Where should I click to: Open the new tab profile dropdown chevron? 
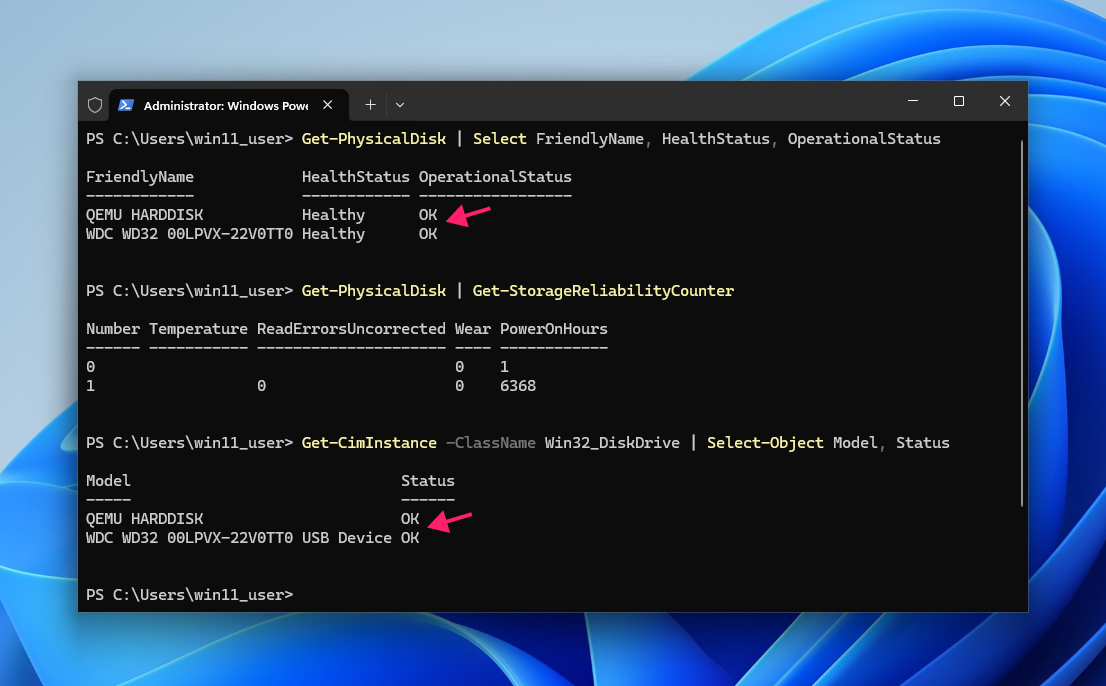(400, 105)
